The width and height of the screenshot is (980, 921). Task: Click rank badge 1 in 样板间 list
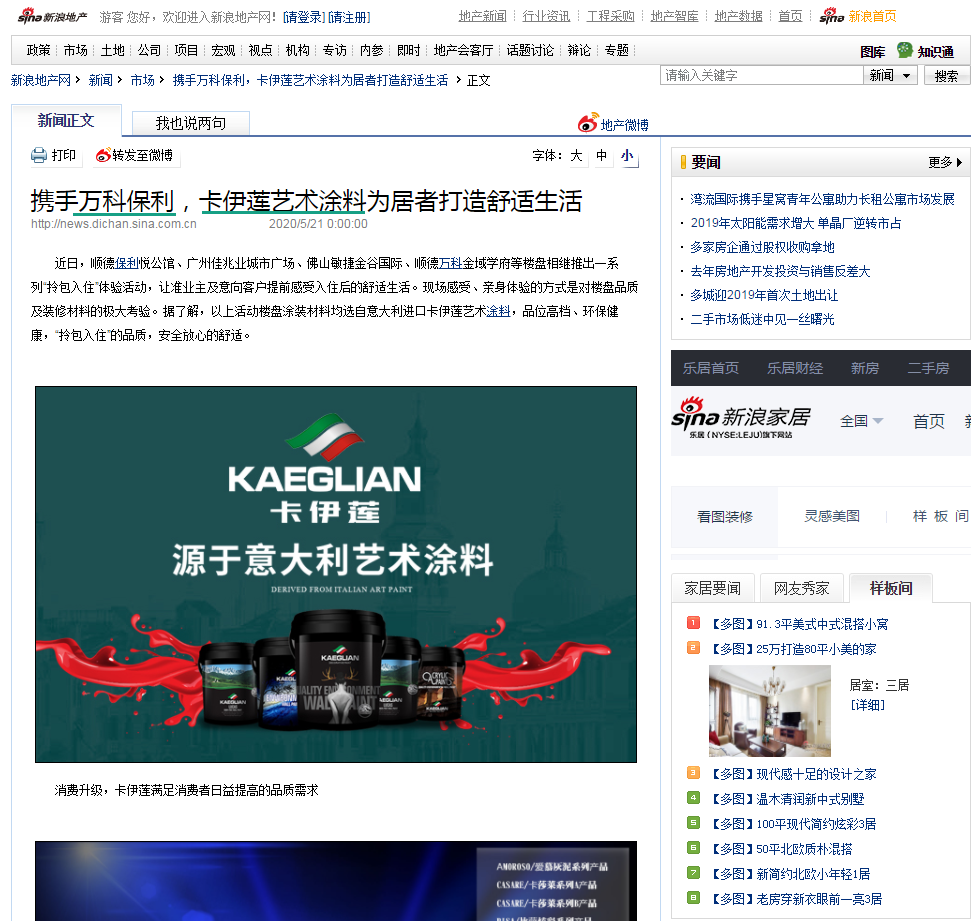click(693, 623)
